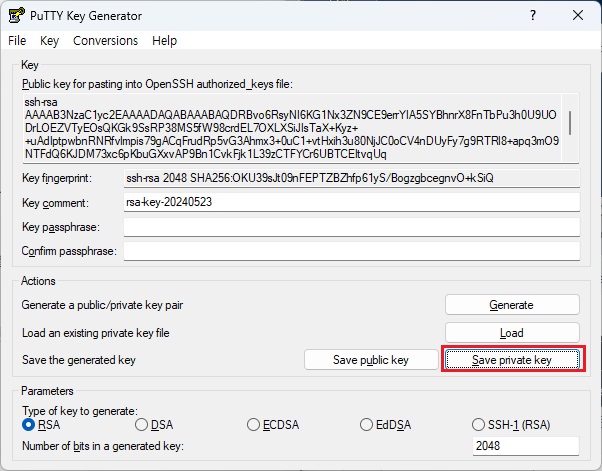Click Save private key button
The image size is (602, 471).
pyautogui.click(x=512, y=360)
